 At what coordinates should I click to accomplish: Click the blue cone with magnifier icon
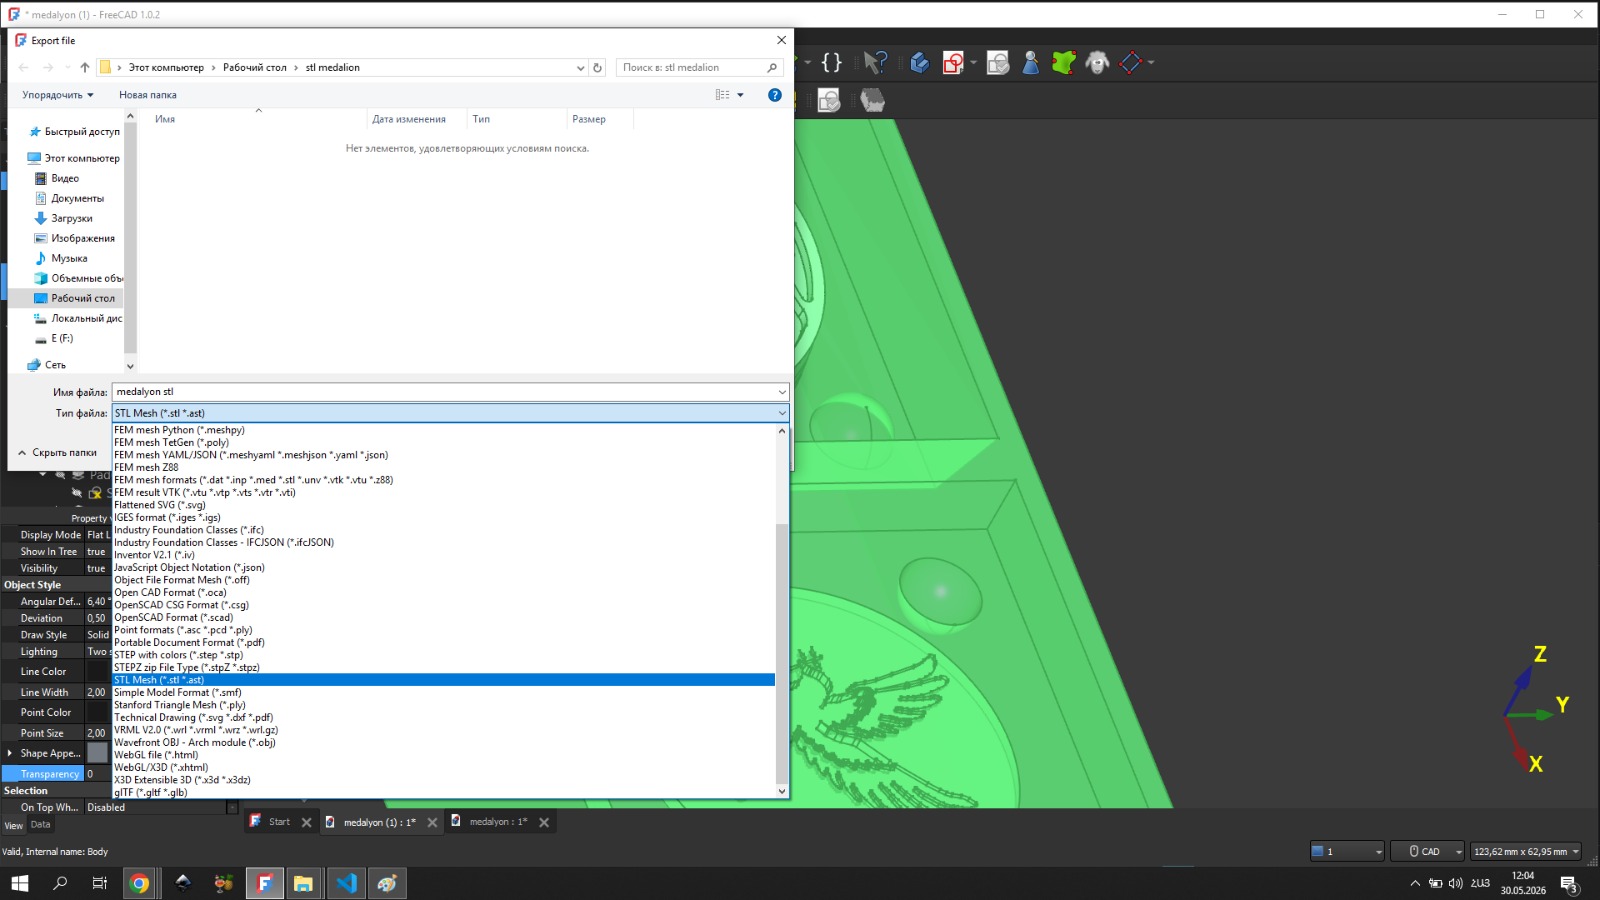[x=1031, y=63]
